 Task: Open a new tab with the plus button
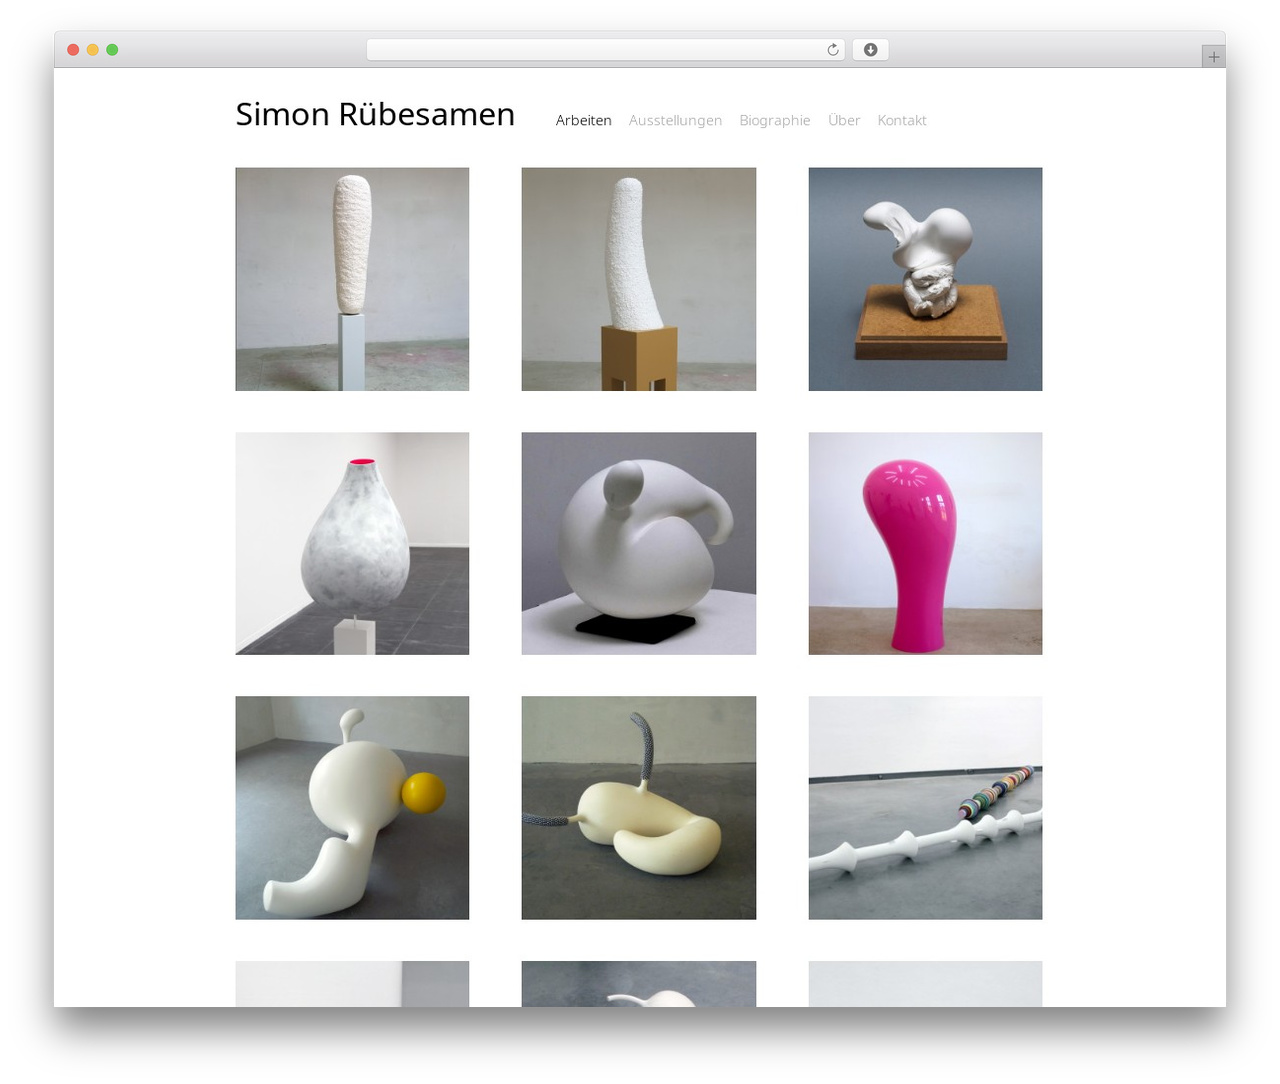coord(1213,57)
